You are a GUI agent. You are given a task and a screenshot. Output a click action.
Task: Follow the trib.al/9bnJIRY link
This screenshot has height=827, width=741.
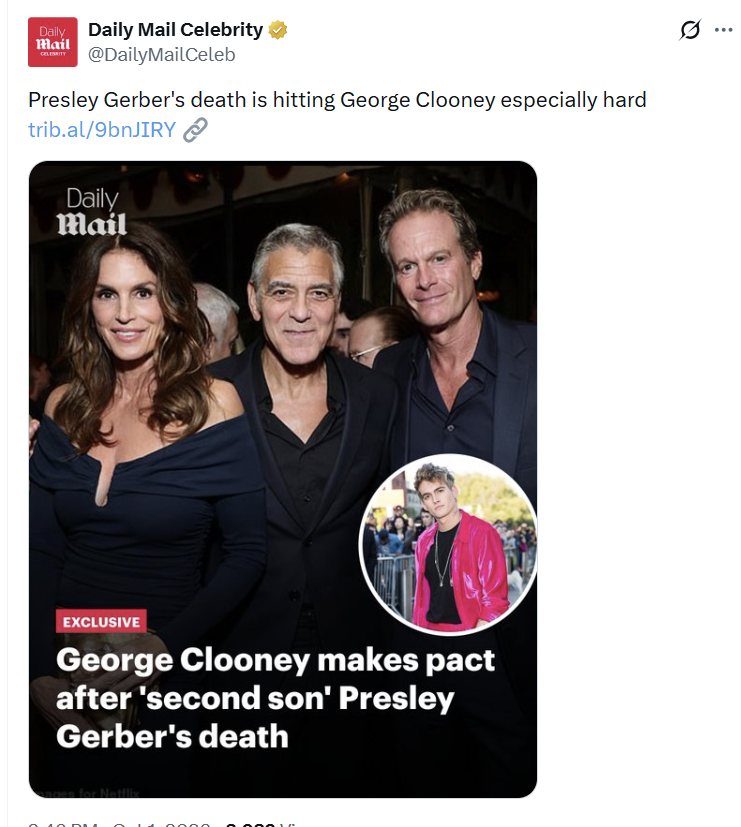point(102,130)
